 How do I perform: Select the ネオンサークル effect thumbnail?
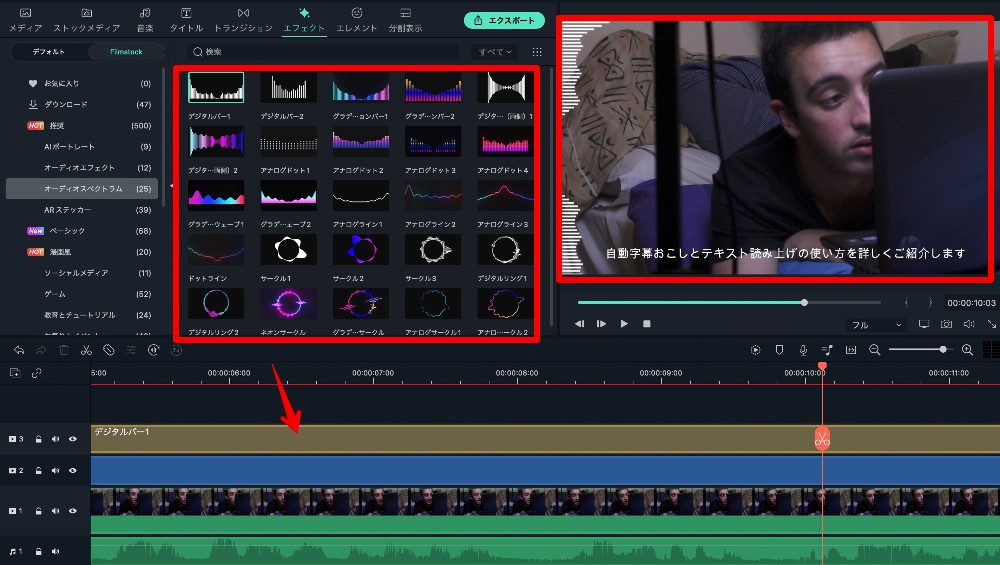click(288, 304)
